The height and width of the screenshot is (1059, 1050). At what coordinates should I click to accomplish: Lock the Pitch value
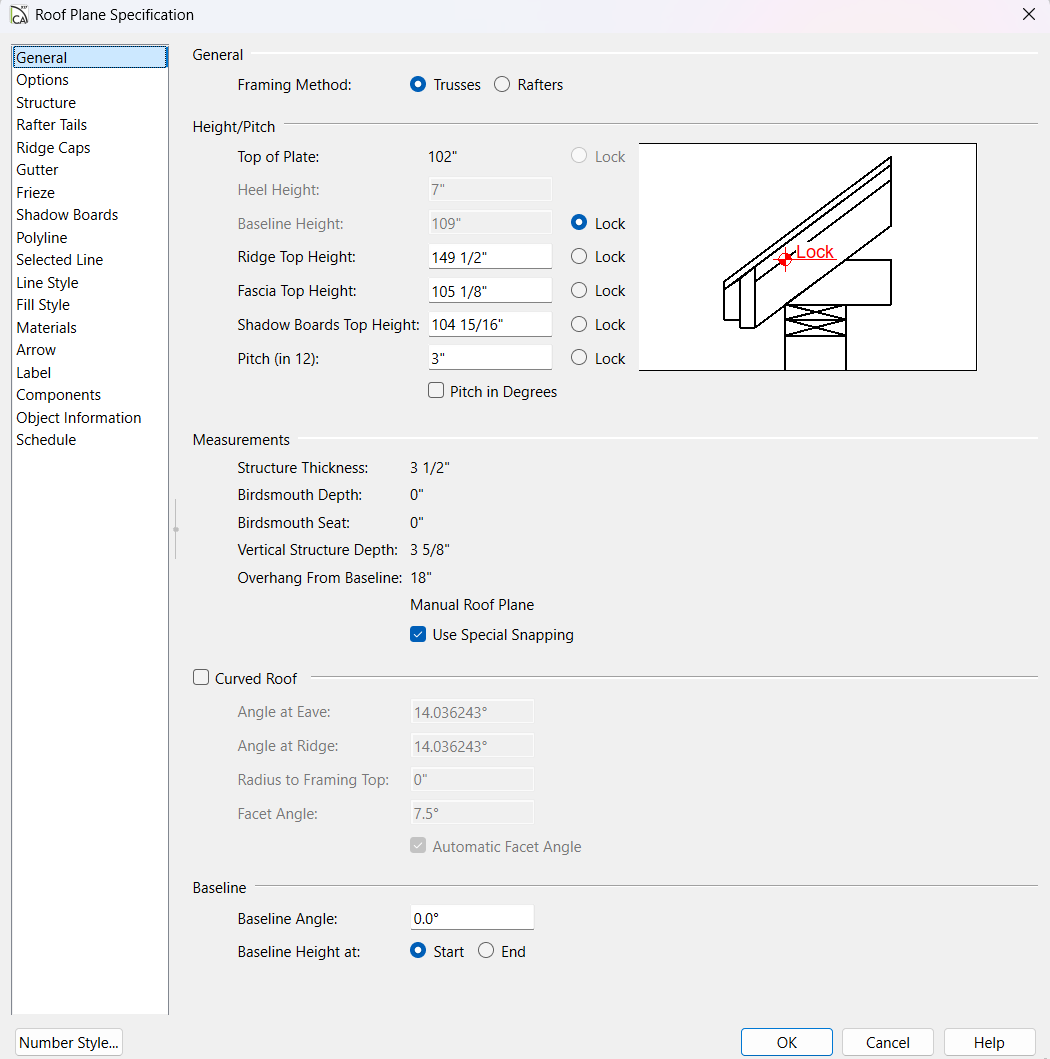579,358
